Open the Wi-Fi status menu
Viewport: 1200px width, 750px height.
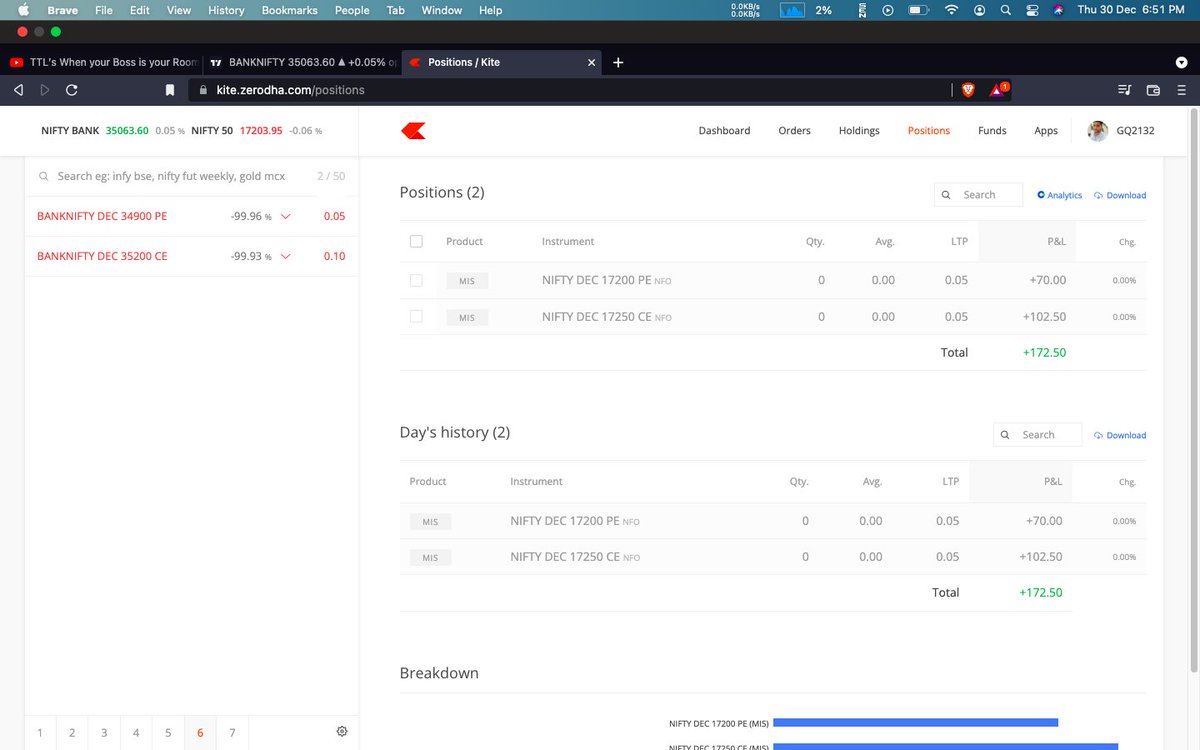click(x=951, y=10)
